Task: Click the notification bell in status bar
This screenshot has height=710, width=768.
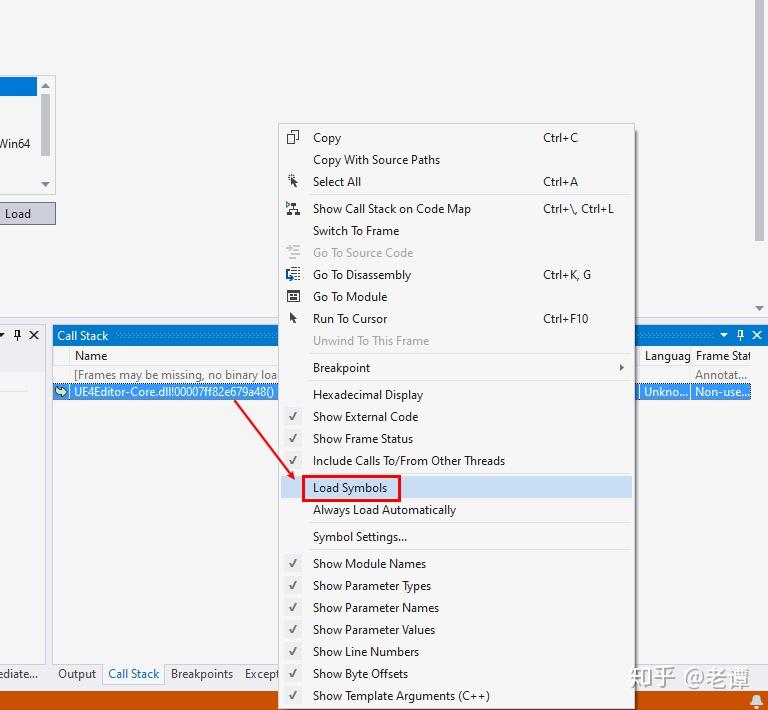Action: point(756,701)
